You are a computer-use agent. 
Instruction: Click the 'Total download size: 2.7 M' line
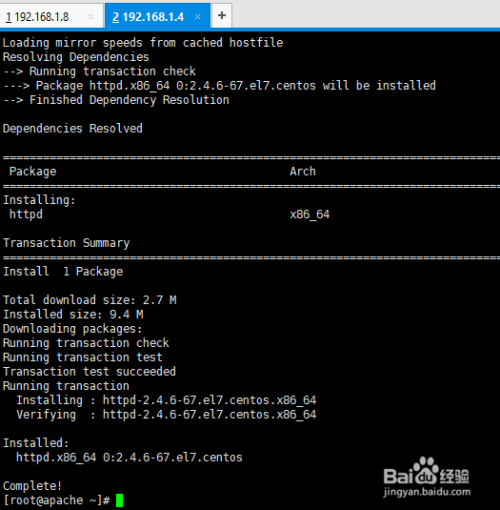pos(90,300)
